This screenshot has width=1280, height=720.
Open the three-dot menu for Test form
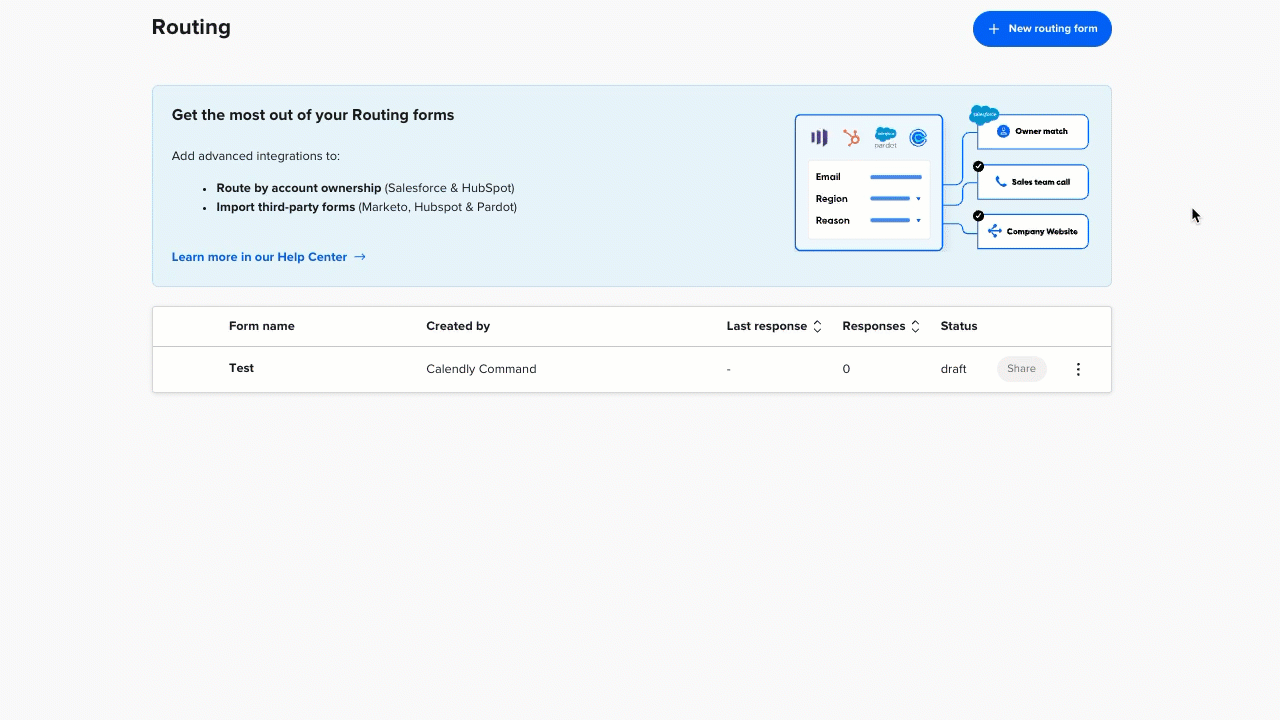coord(1078,369)
